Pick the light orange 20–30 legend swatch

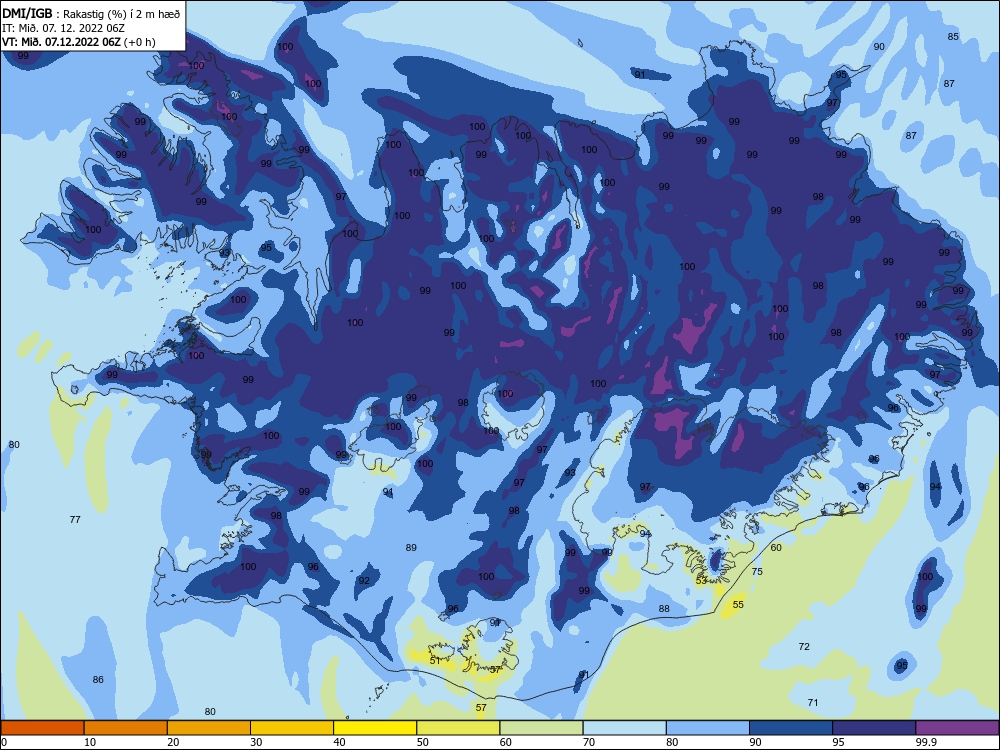[209, 728]
